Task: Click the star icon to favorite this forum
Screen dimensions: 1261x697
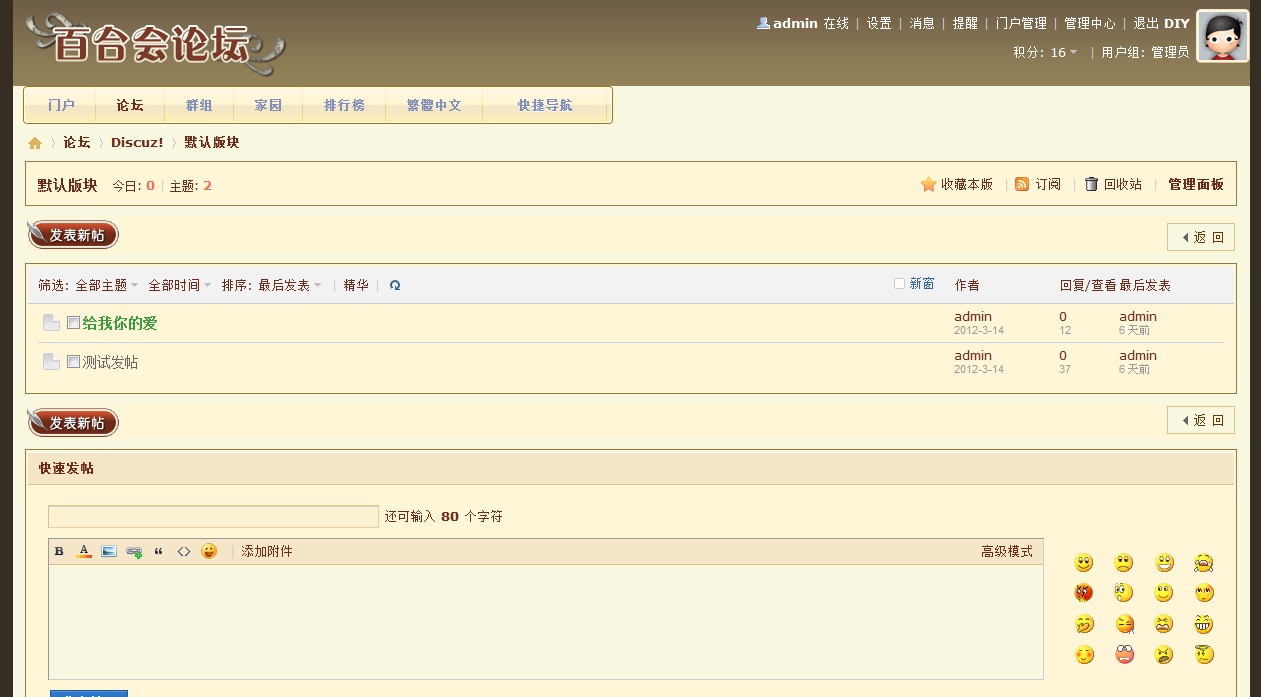Action: click(x=928, y=184)
